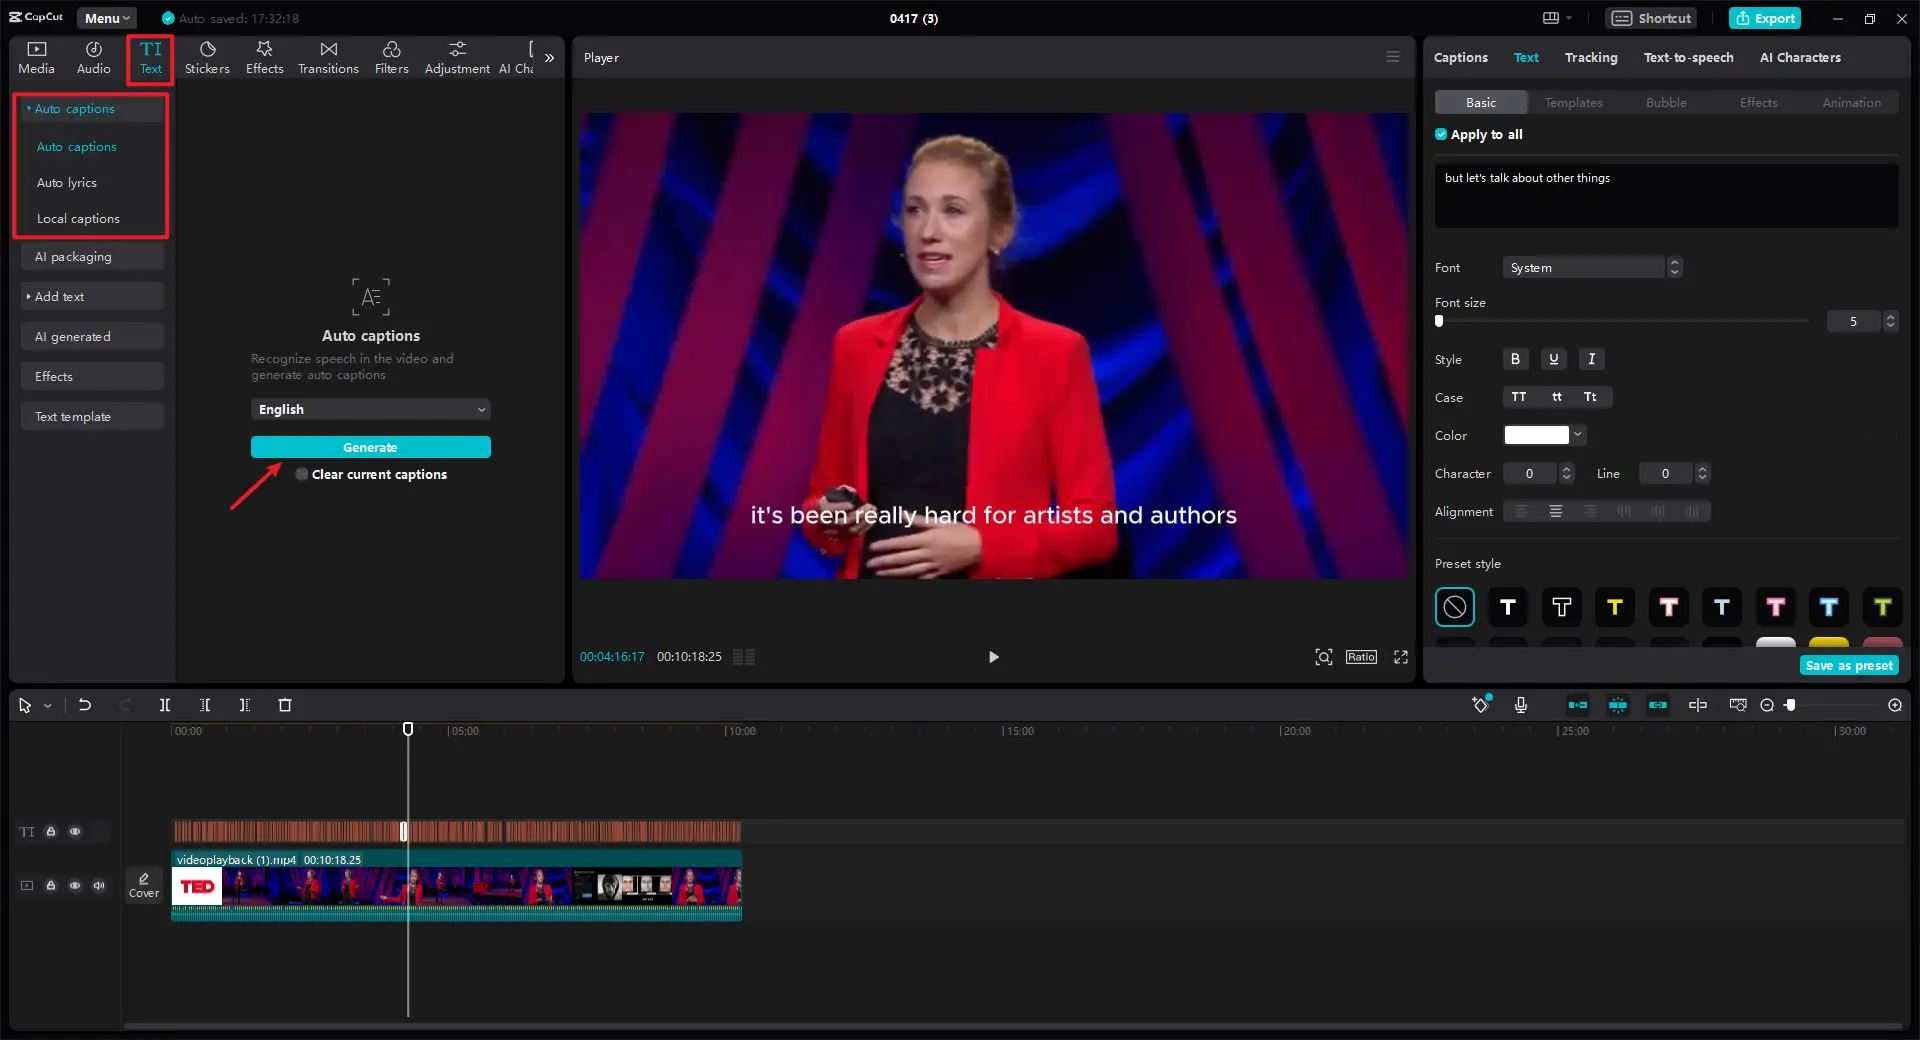
Task: Check Clear current captions
Action: tap(301, 474)
